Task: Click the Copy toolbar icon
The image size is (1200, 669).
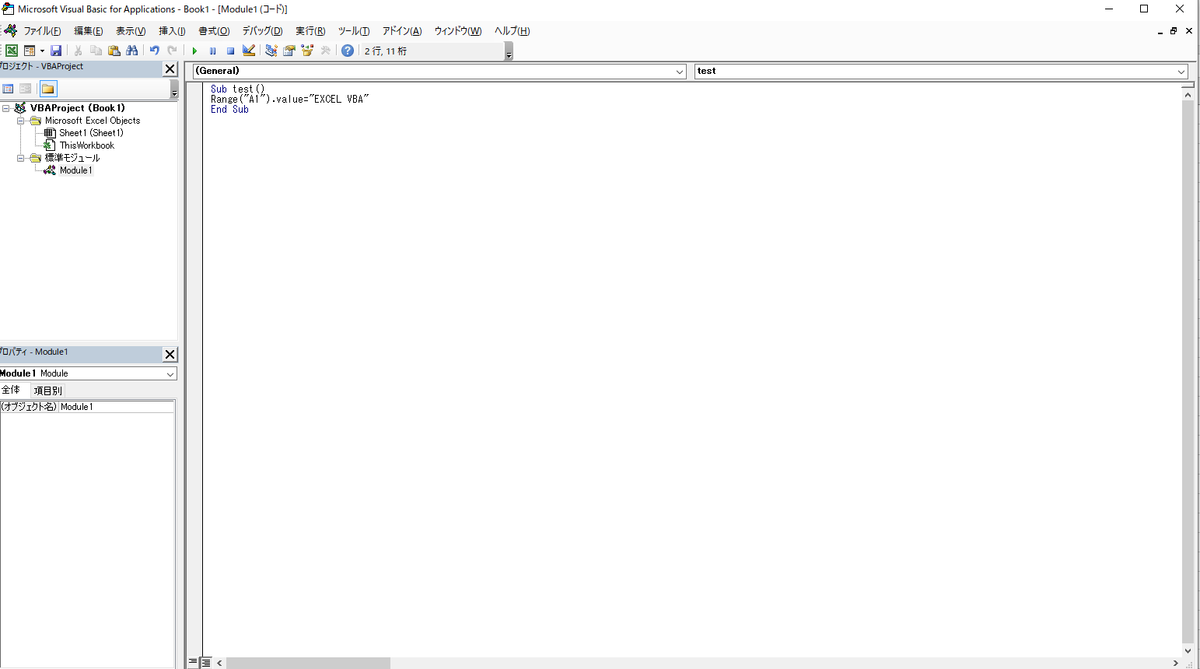Action: [x=96, y=51]
